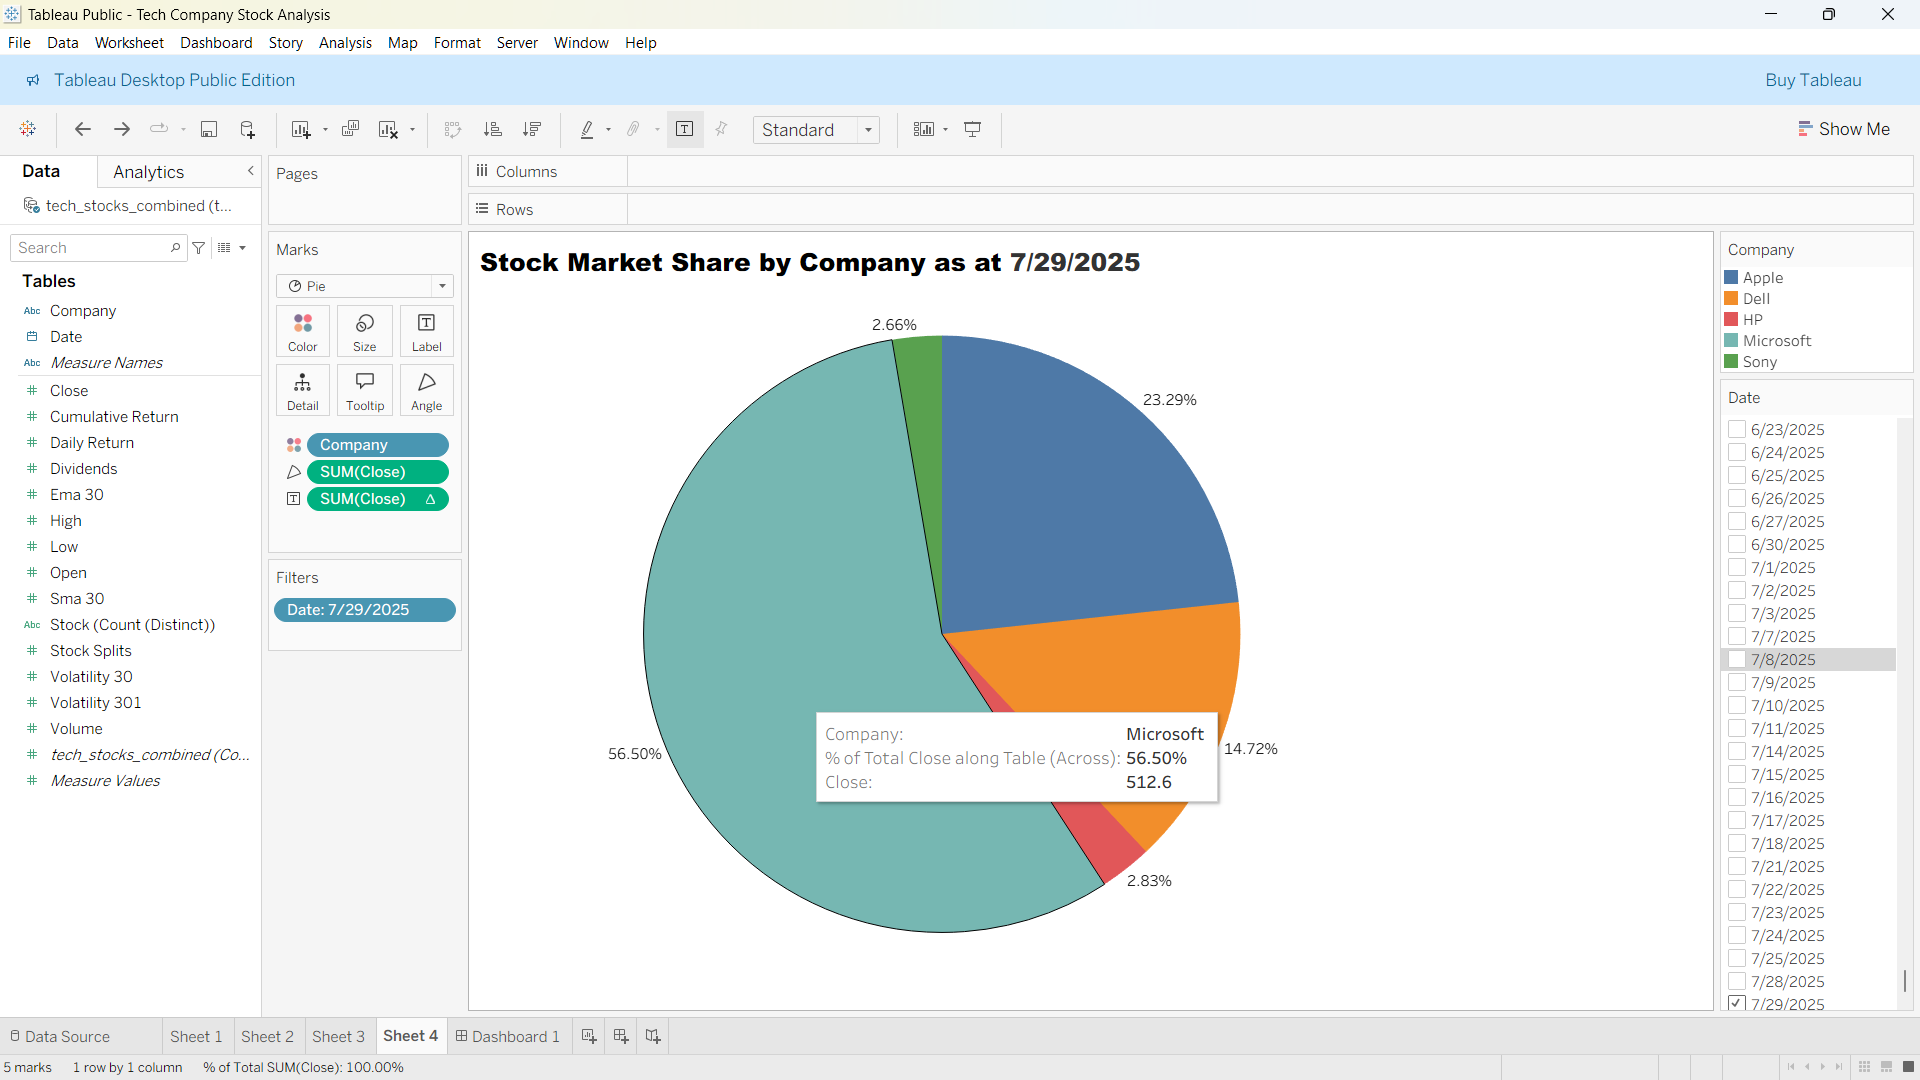Check the 7/18/2025 date filter box
Viewport: 1920px width, 1080px height.
tap(1737, 843)
